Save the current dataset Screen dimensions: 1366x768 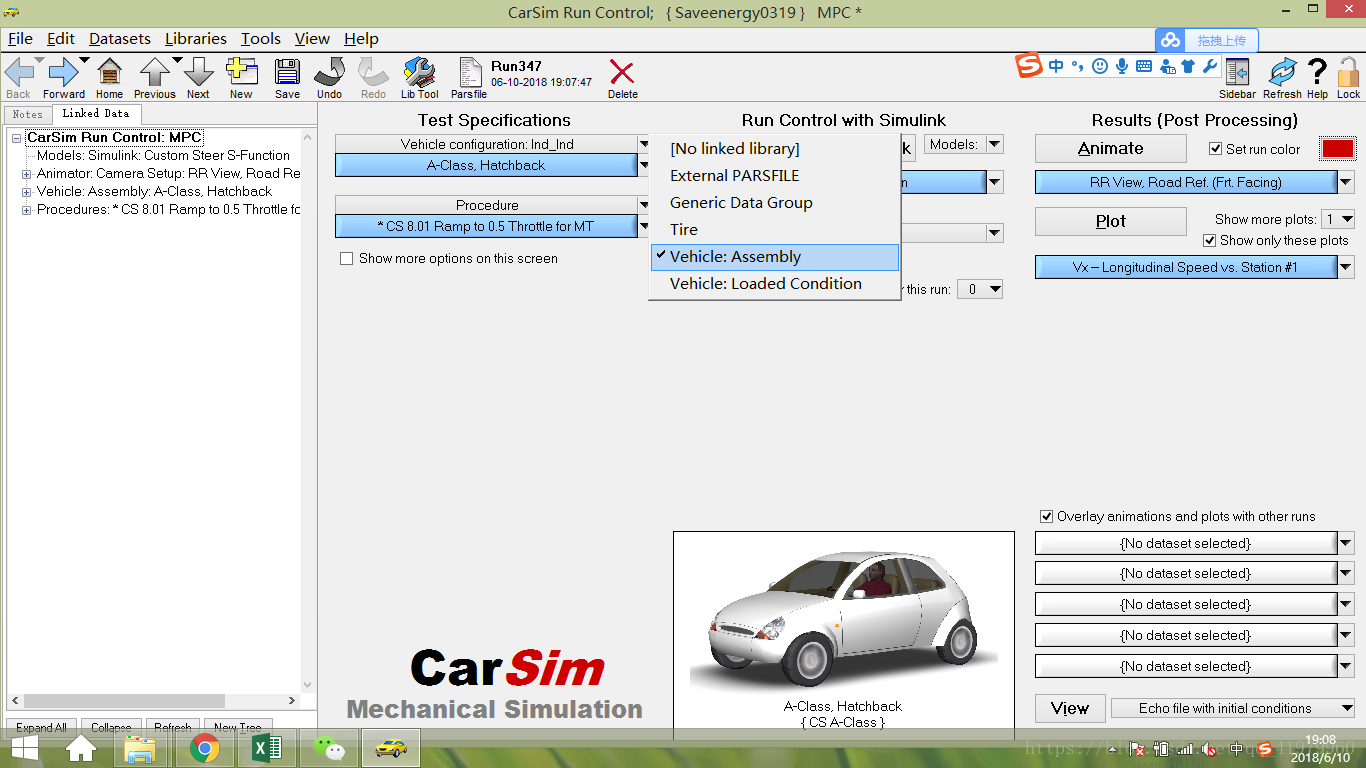287,72
